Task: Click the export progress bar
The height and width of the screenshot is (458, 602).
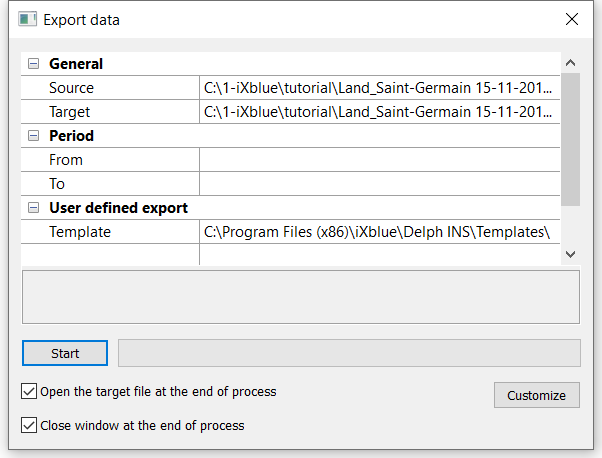Action: [x=349, y=353]
